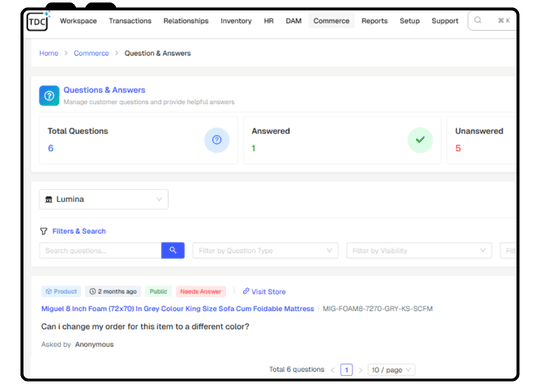Click the Questions & Answers page title
540x384 pixels.
104,90
